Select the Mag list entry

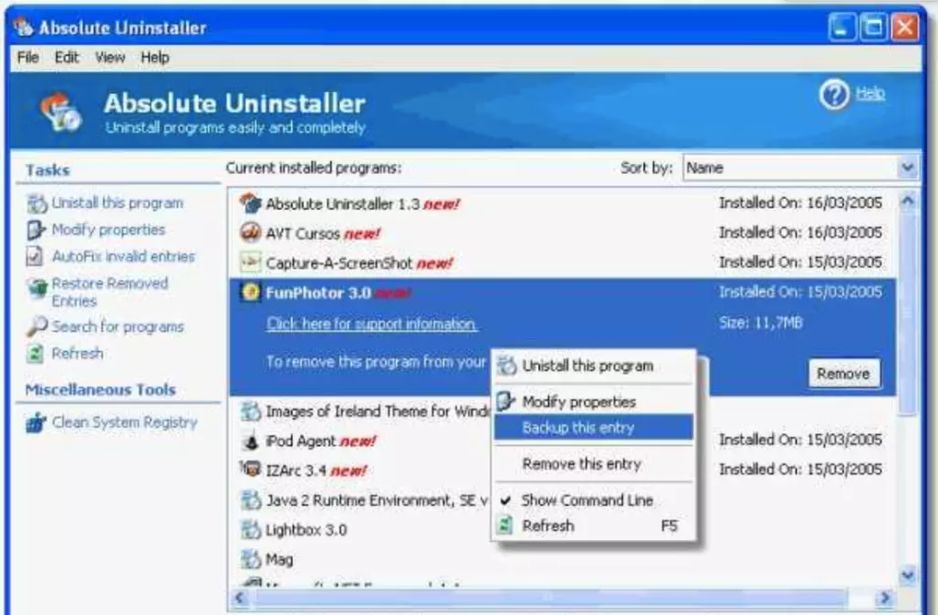click(x=562, y=559)
